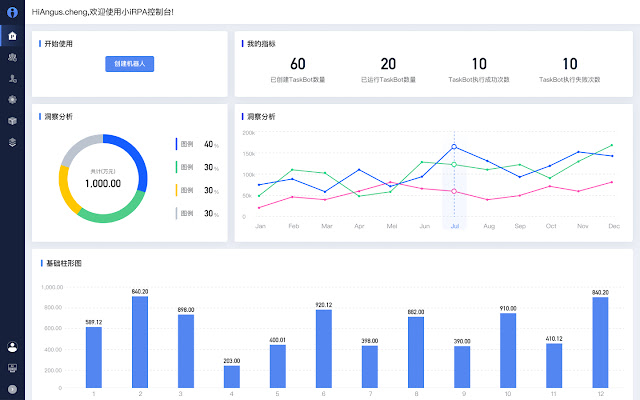
Task: Click the blue line's highlighted Jul data point
Action: pos(454,147)
